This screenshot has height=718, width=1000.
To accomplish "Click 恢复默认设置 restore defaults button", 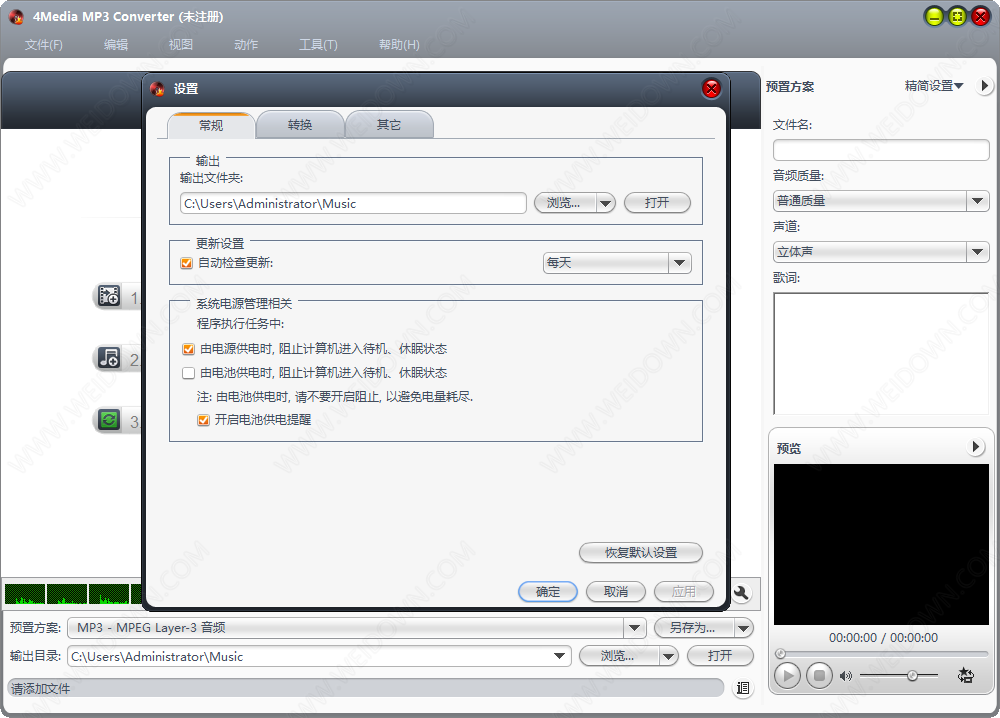I will pos(640,552).
